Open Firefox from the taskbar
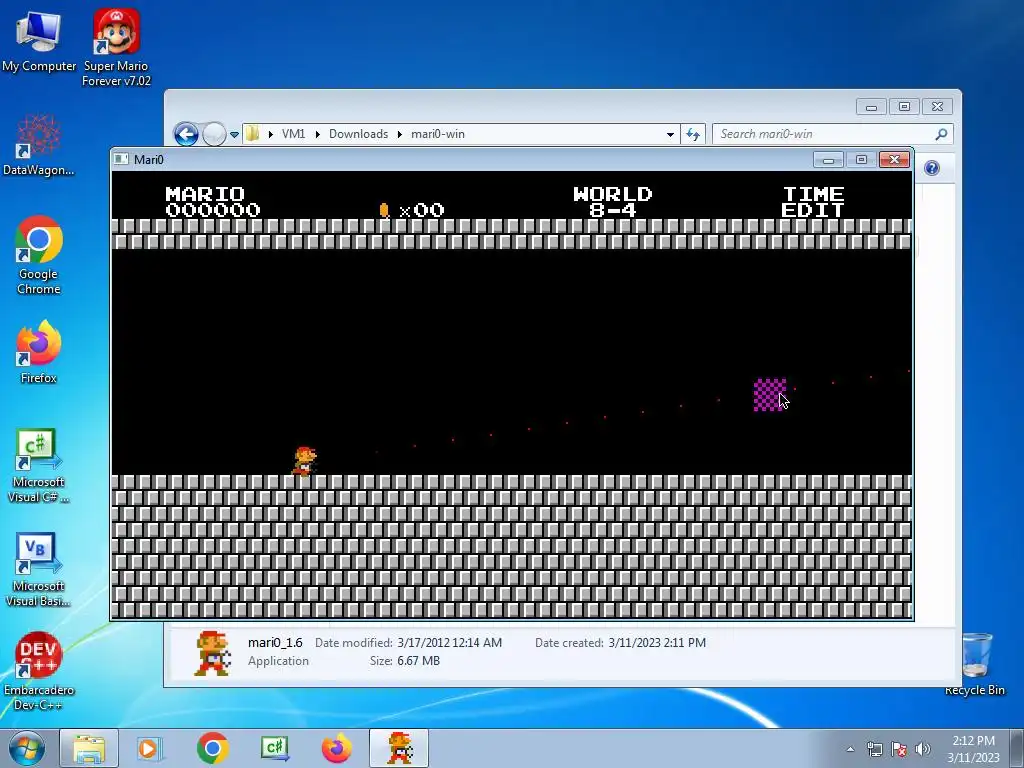The image size is (1024, 768). click(x=337, y=748)
